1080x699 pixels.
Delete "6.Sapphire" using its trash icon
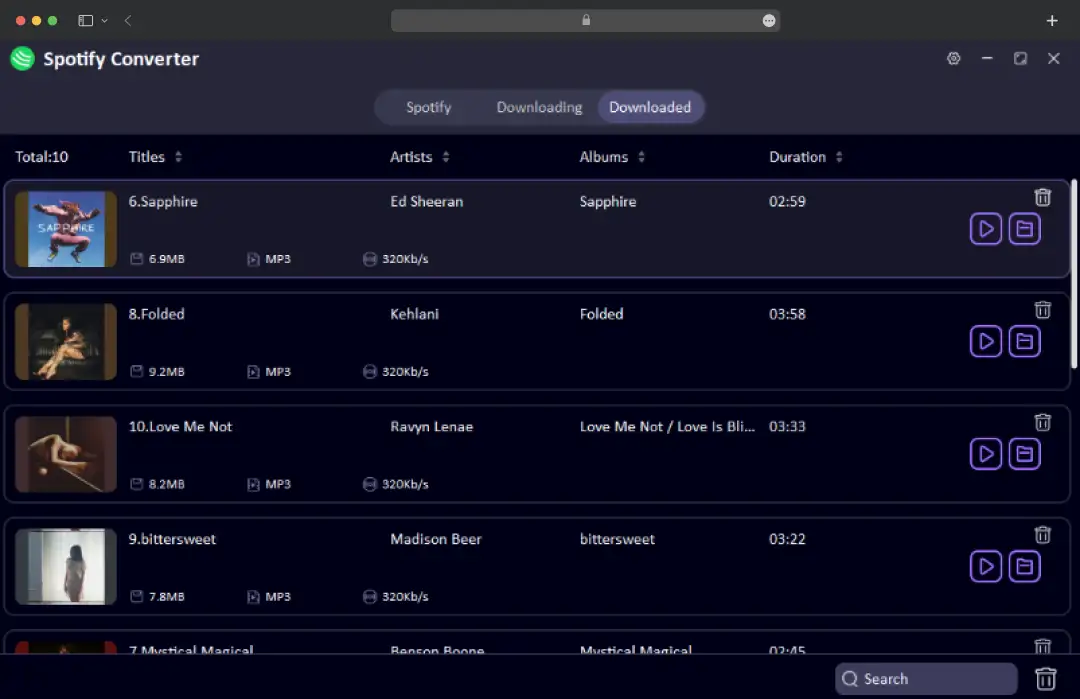1042,197
